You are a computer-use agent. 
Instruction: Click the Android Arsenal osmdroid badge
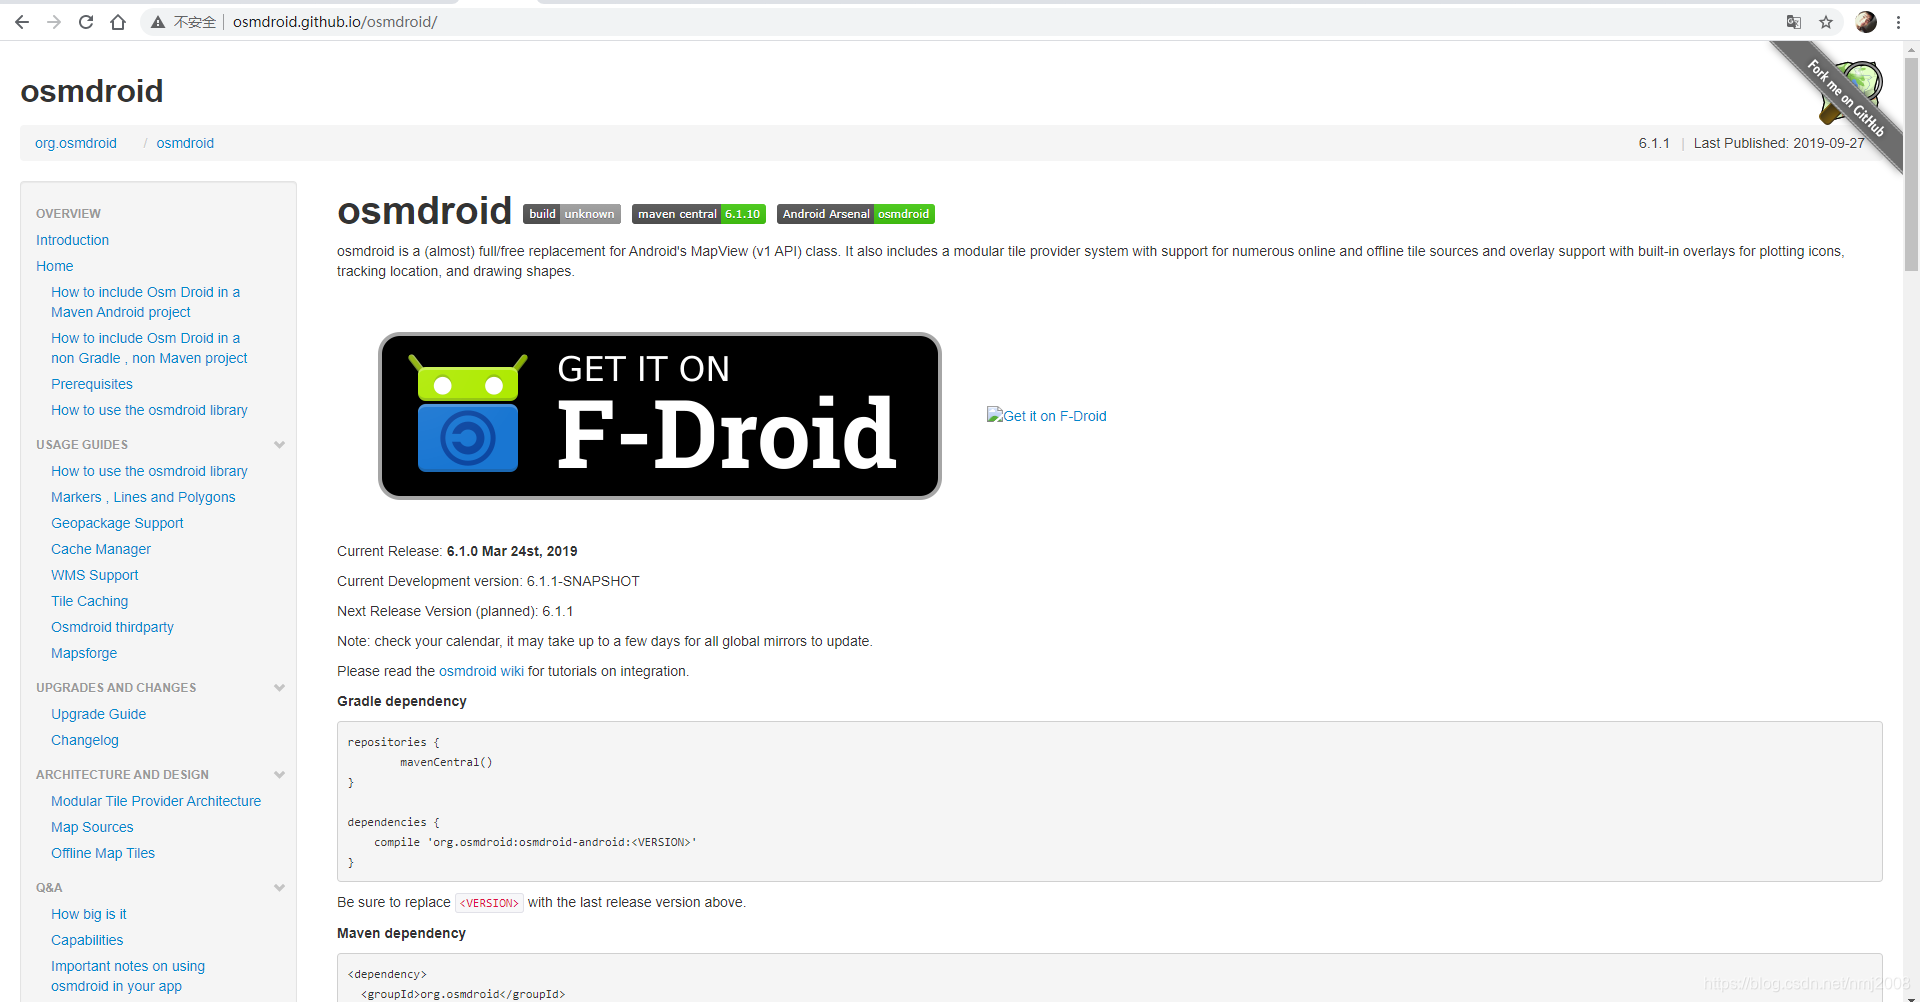point(856,214)
